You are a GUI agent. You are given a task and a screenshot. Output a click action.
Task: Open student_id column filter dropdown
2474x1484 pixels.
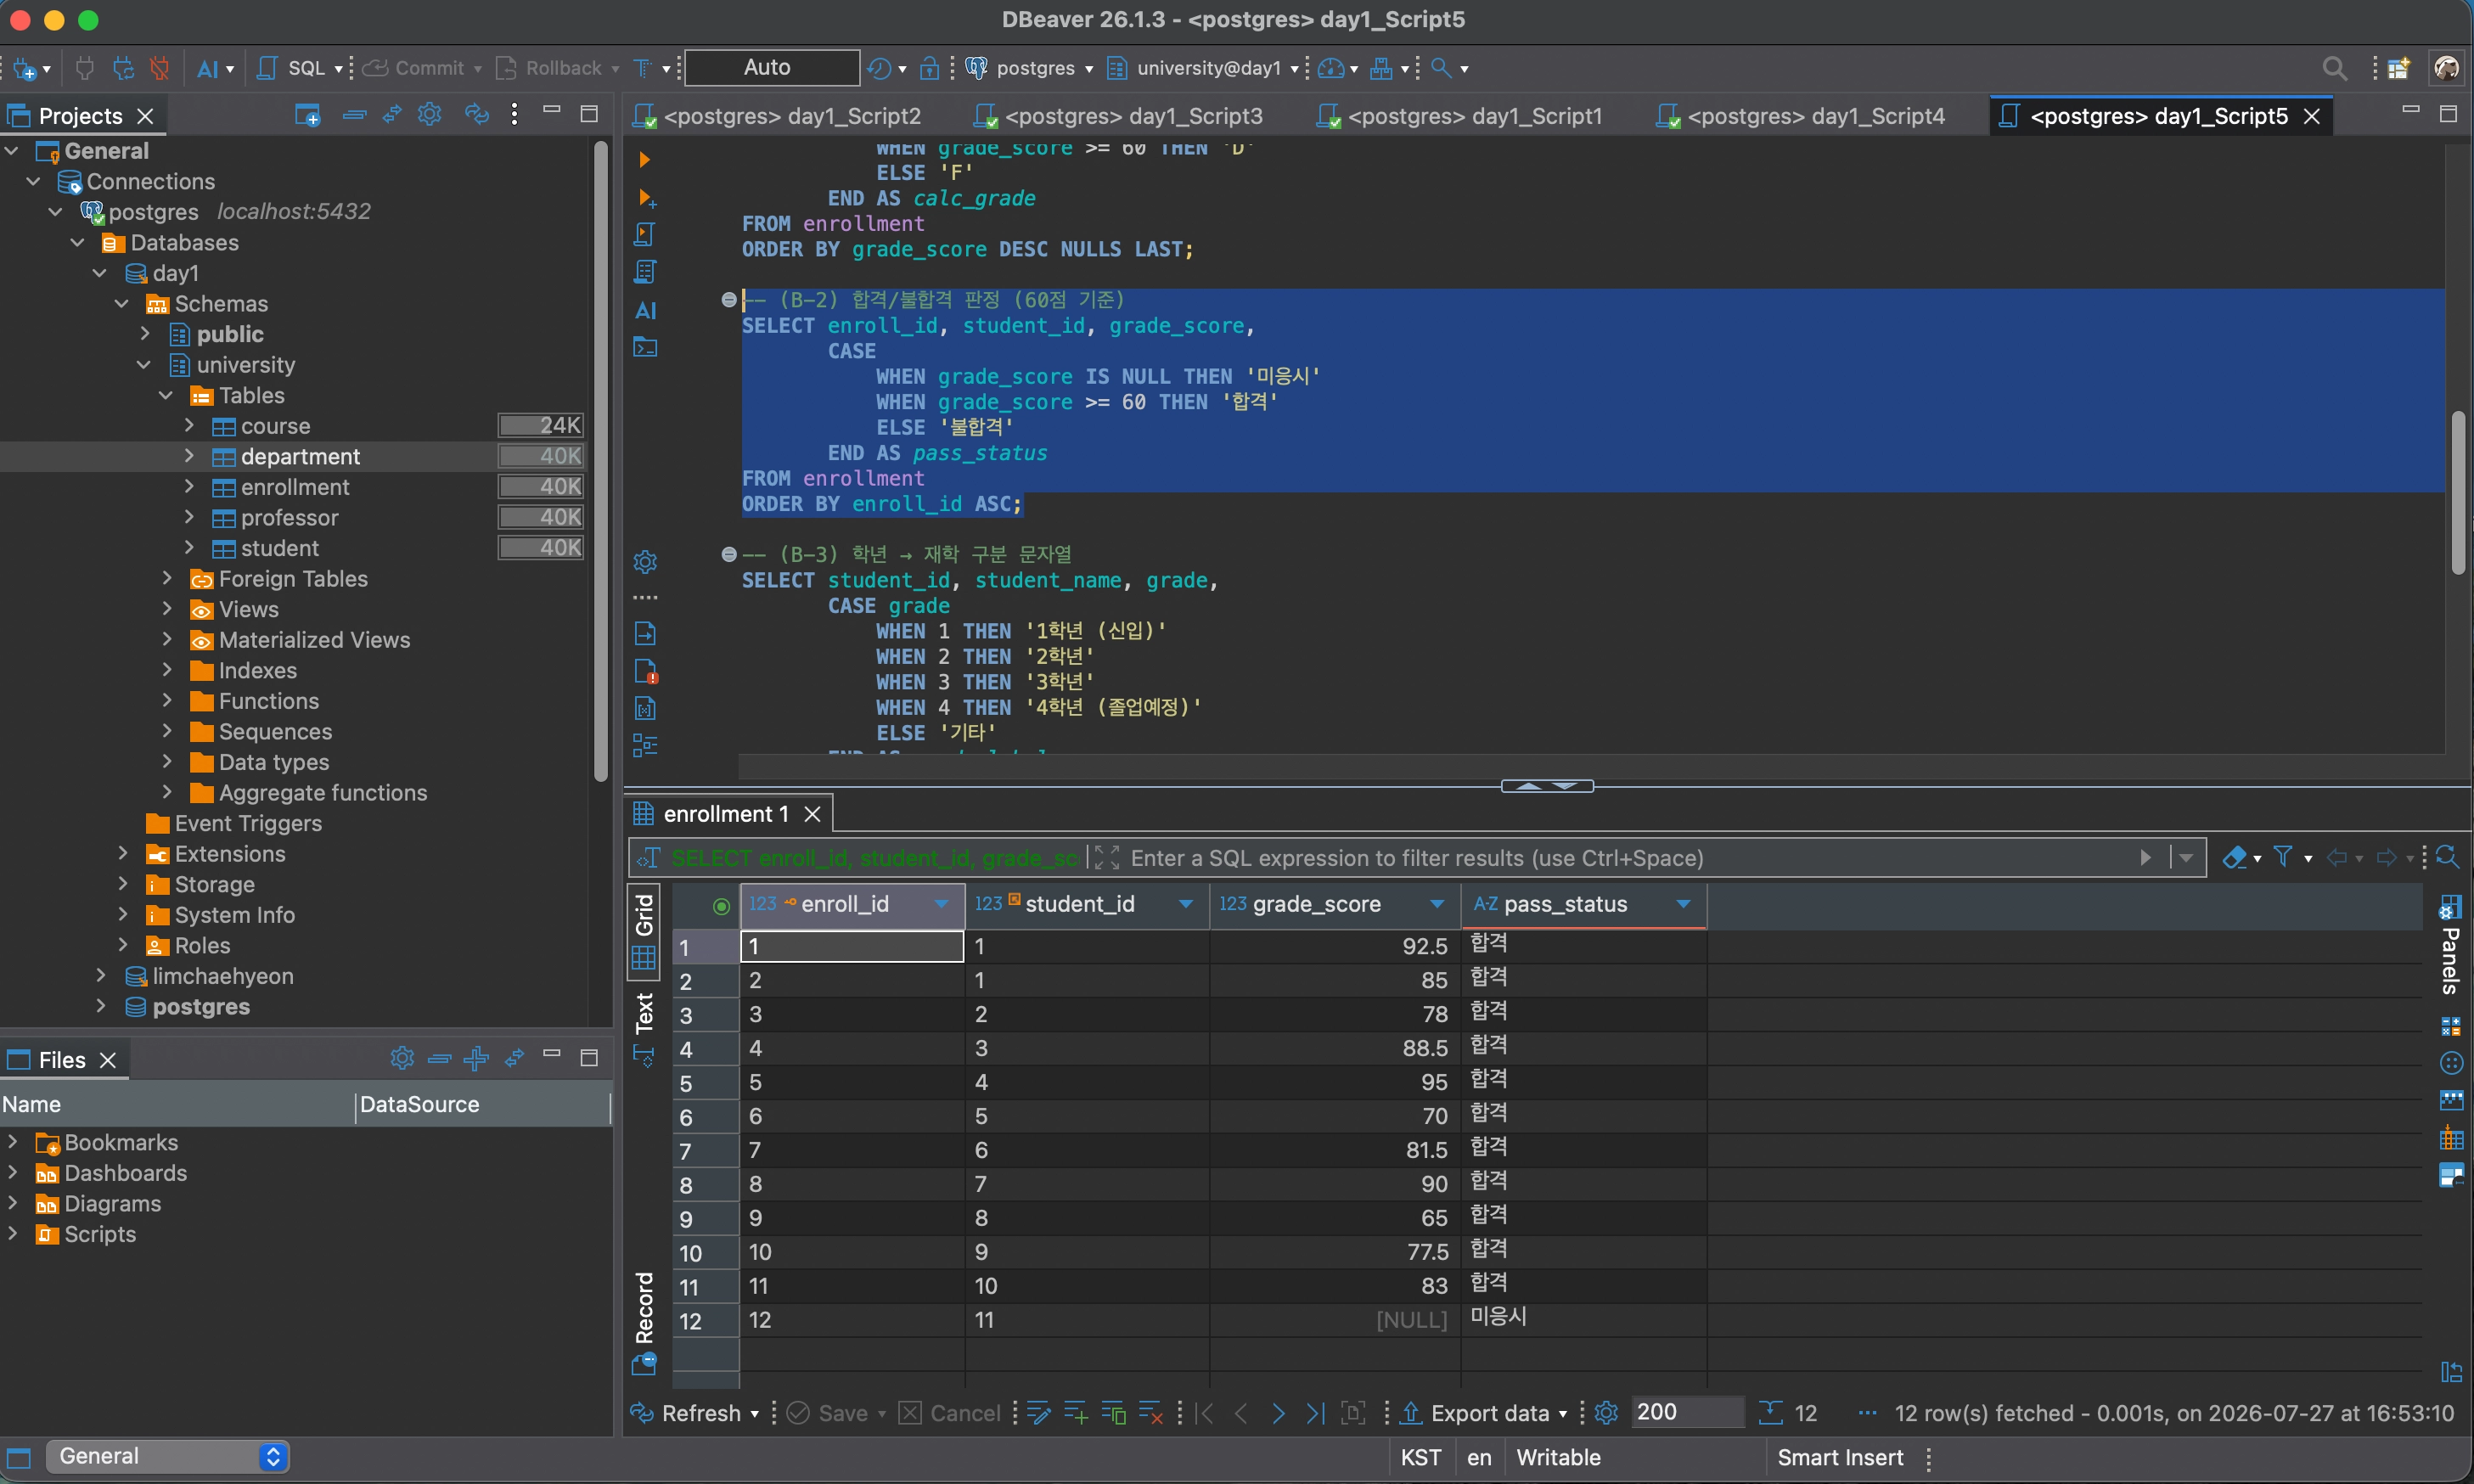(1186, 904)
